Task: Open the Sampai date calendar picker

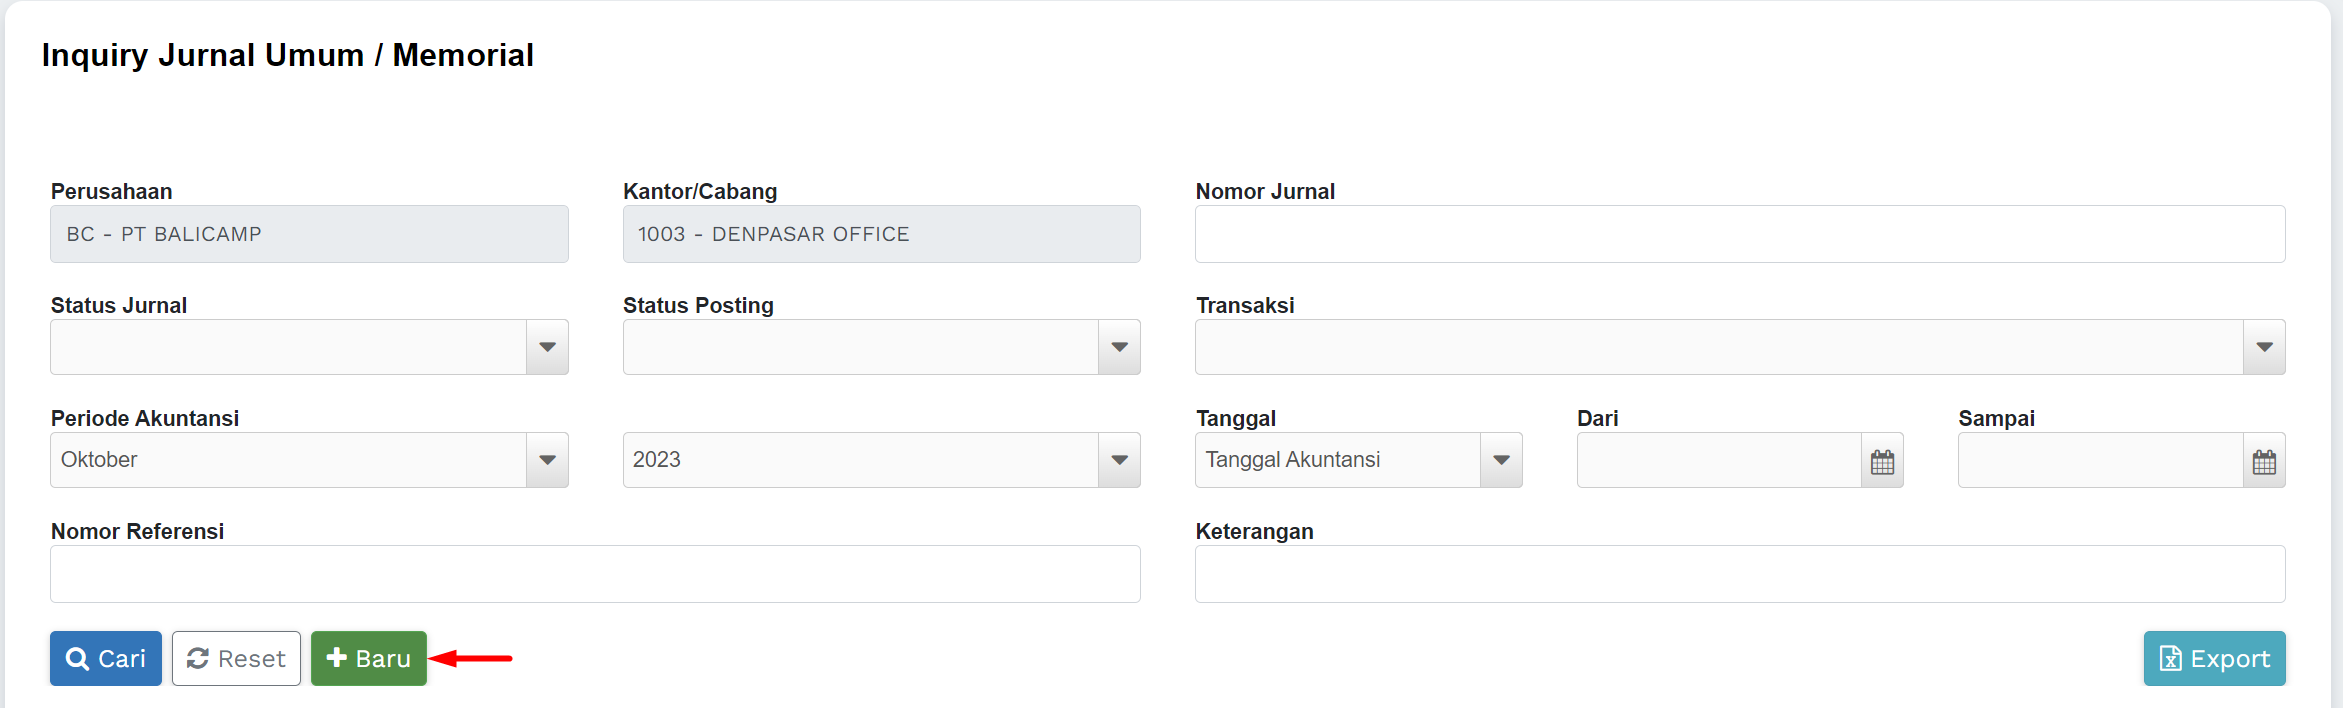Action: (x=2264, y=461)
